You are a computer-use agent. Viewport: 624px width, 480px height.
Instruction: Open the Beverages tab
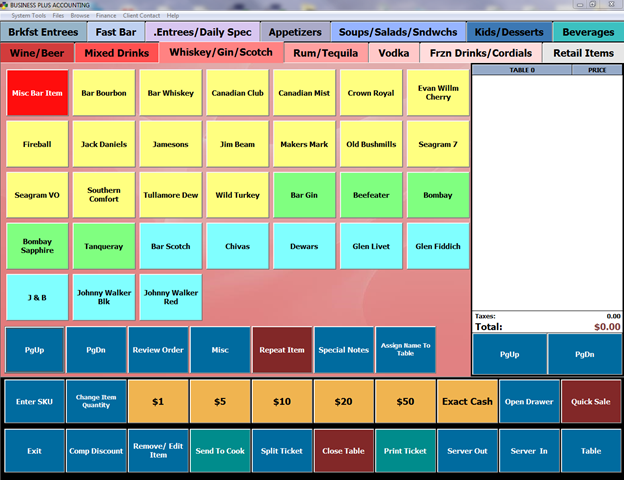click(x=588, y=32)
